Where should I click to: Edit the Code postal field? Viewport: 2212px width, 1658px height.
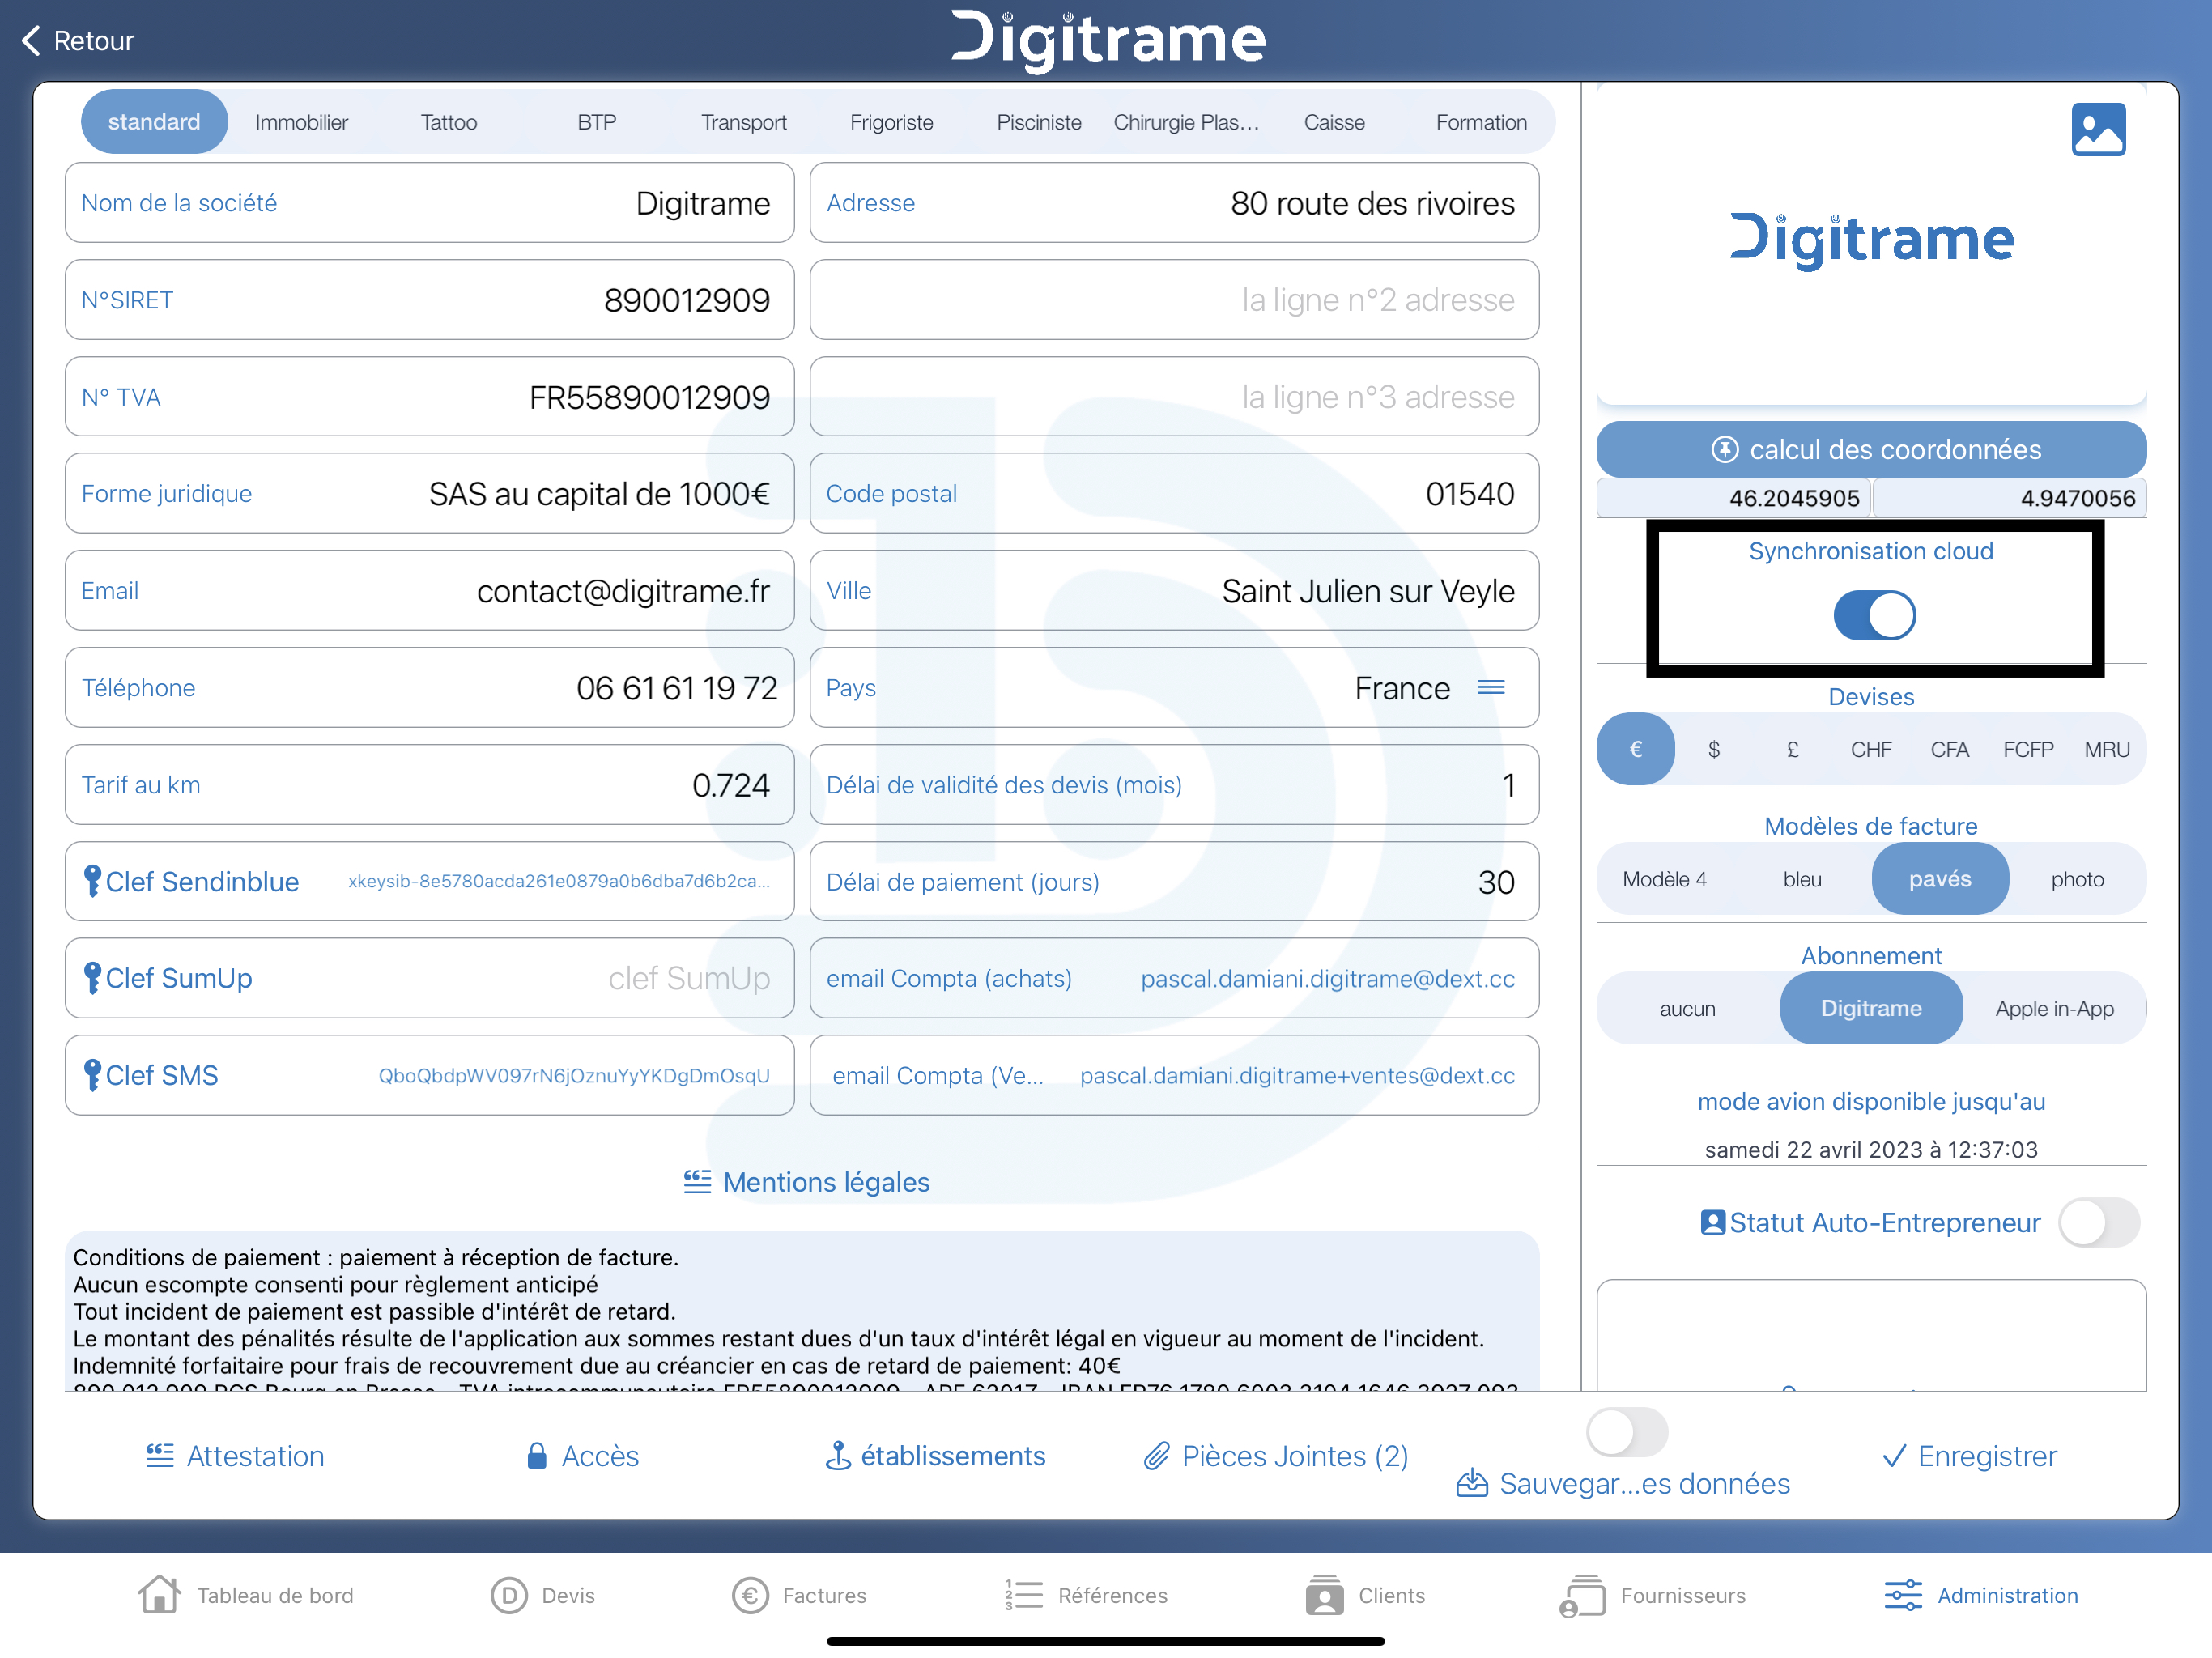pos(1174,494)
